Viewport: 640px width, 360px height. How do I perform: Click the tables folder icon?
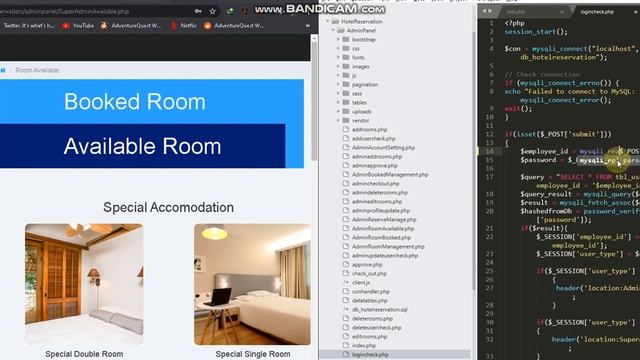pyautogui.click(x=346, y=102)
